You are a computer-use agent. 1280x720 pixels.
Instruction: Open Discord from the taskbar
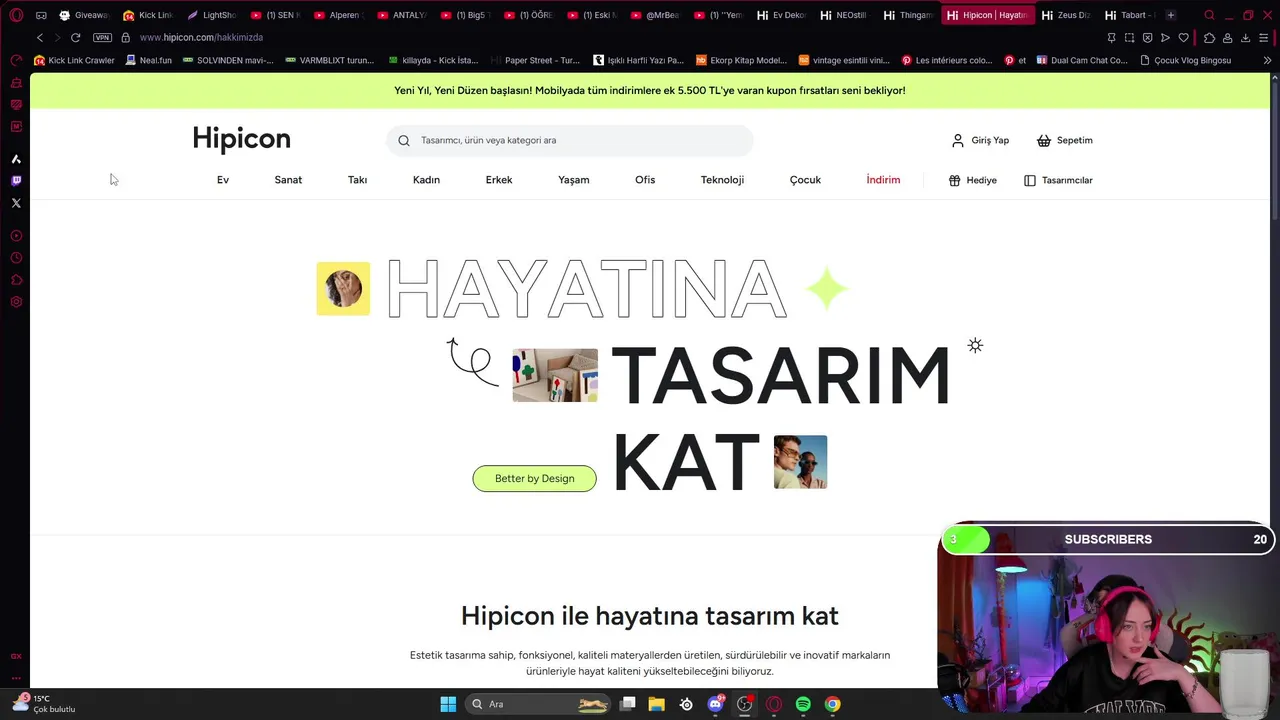pos(715,704)
